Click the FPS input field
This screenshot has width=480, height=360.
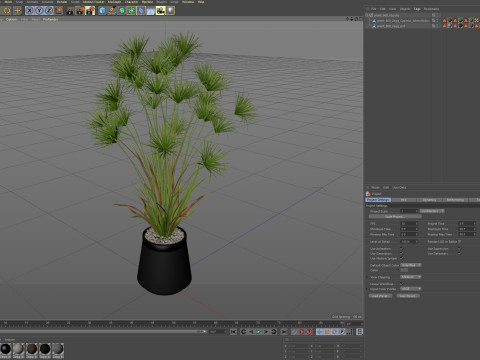[409, 224]
